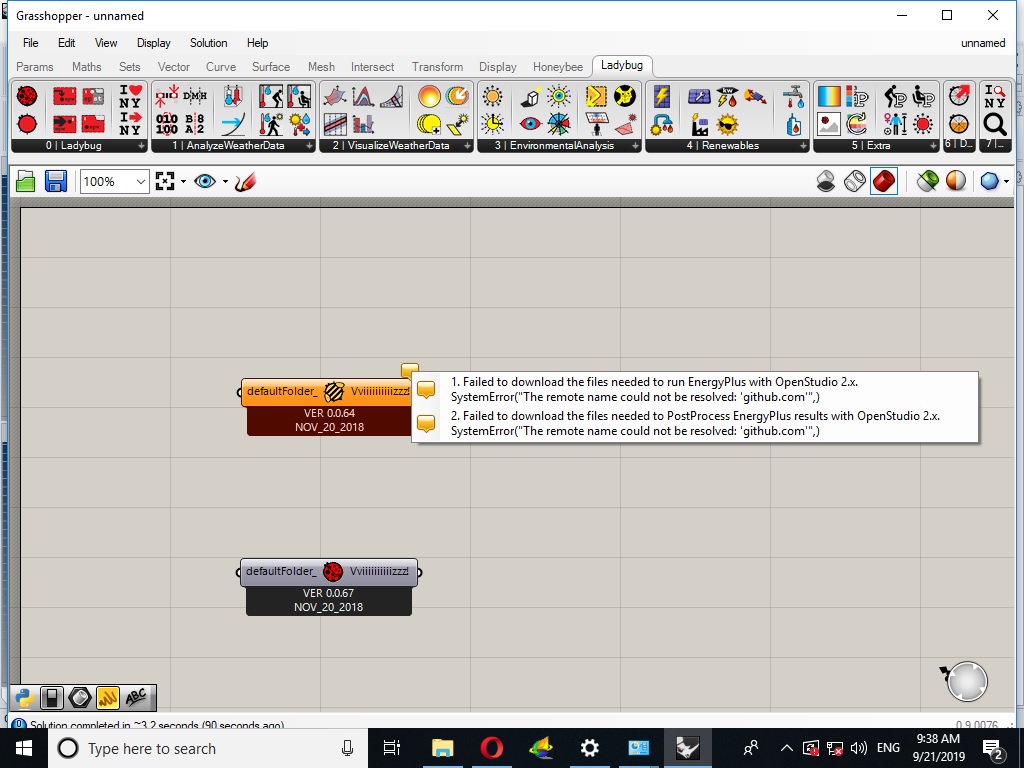Click the zoom extents icon in the canvas toolbar
1024x768 pixels.
pos(165,181)
